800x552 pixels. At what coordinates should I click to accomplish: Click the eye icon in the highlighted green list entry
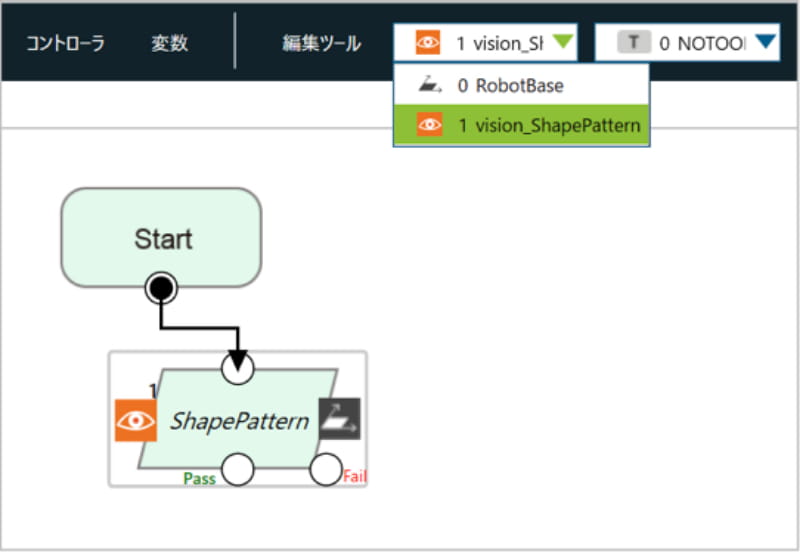(x=429, y=127)
